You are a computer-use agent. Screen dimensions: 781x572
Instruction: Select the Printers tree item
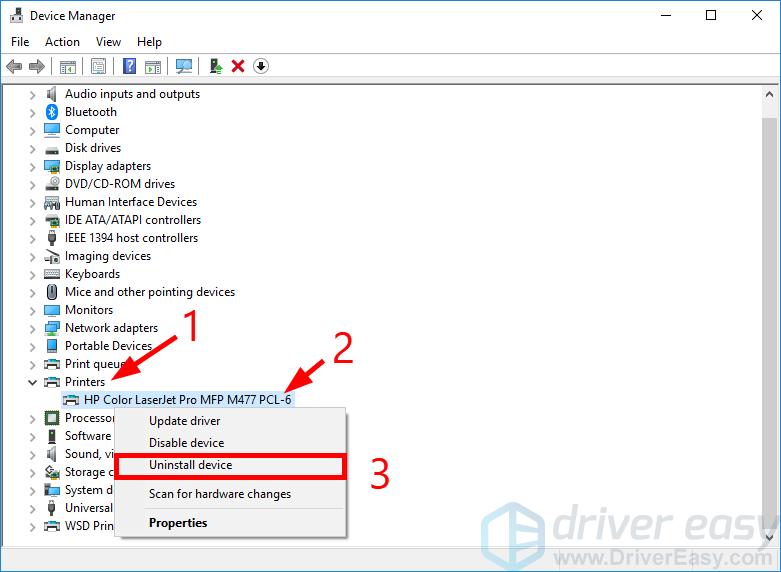[85, 382]
